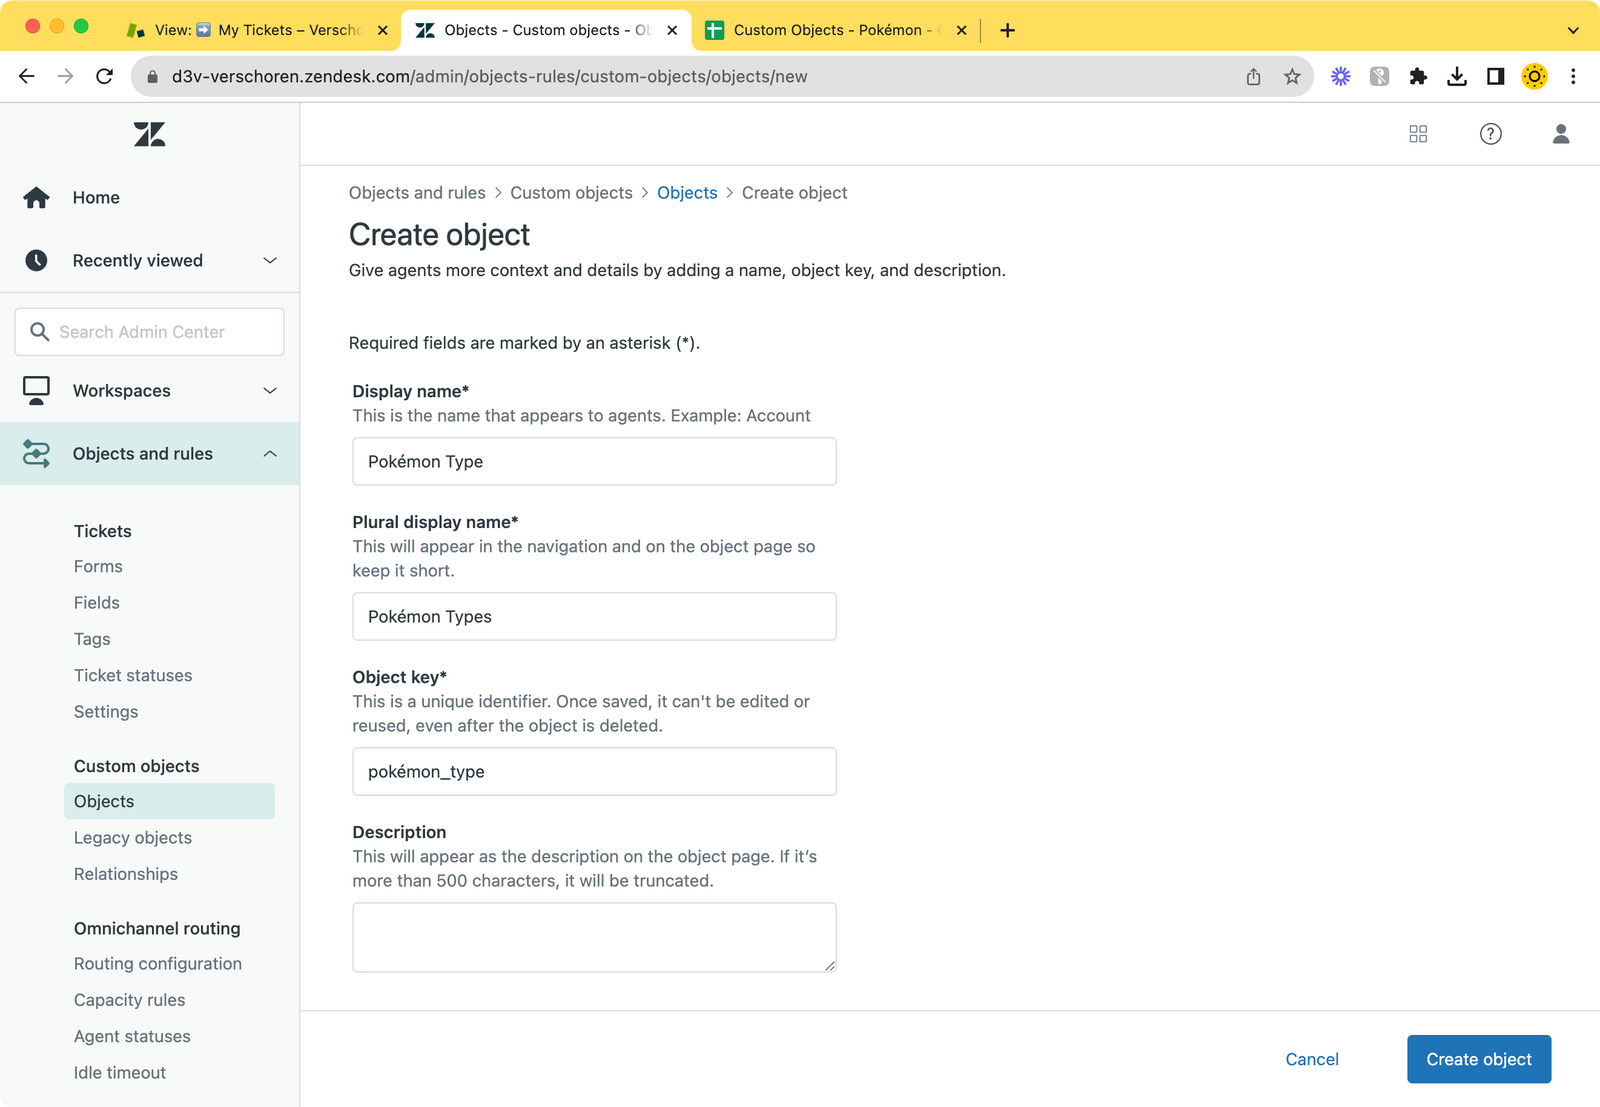Click the downloads icon in the browser toolbar
The height and width of the screenshot is (1107, 1600).
point(1457,76)
